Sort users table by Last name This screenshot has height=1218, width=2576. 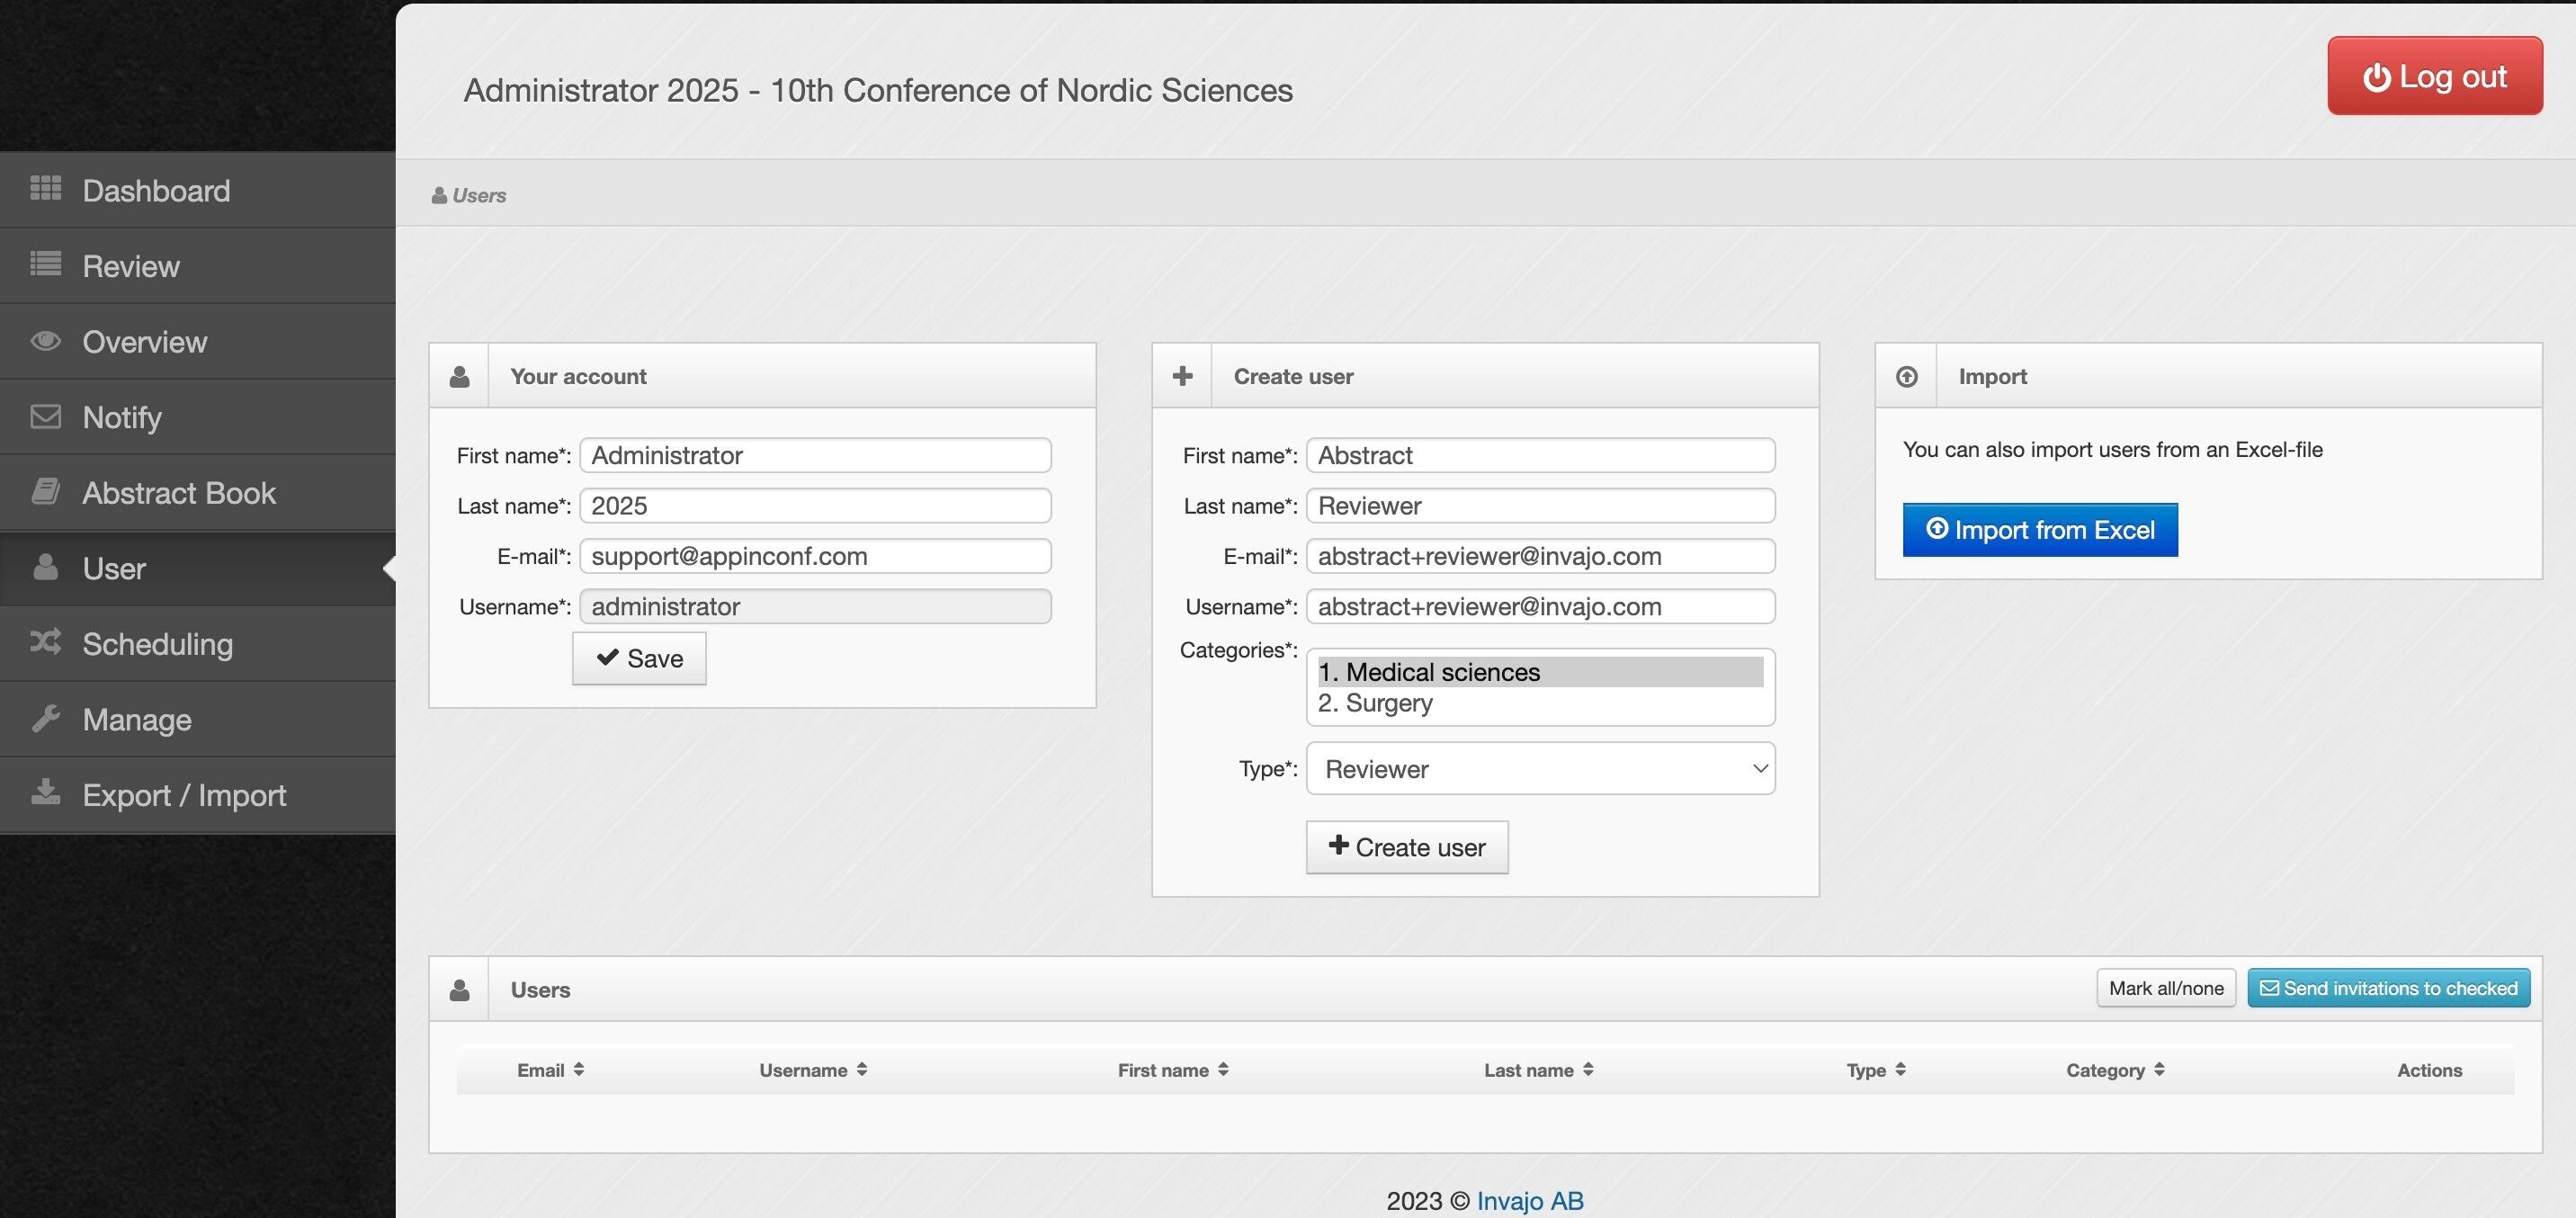tap(1537, 1070)
